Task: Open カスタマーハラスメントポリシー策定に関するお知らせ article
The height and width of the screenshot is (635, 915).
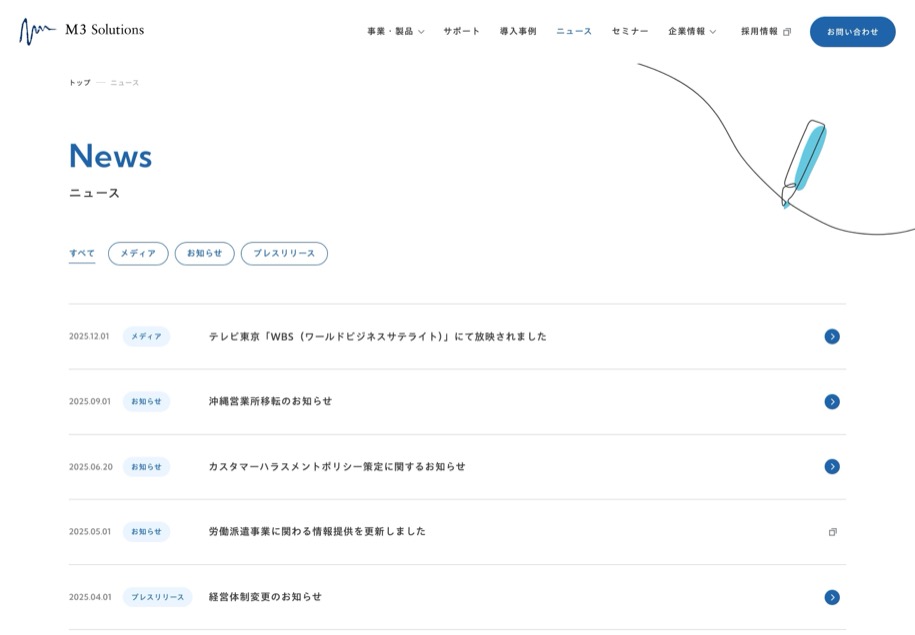Action: 337,466
